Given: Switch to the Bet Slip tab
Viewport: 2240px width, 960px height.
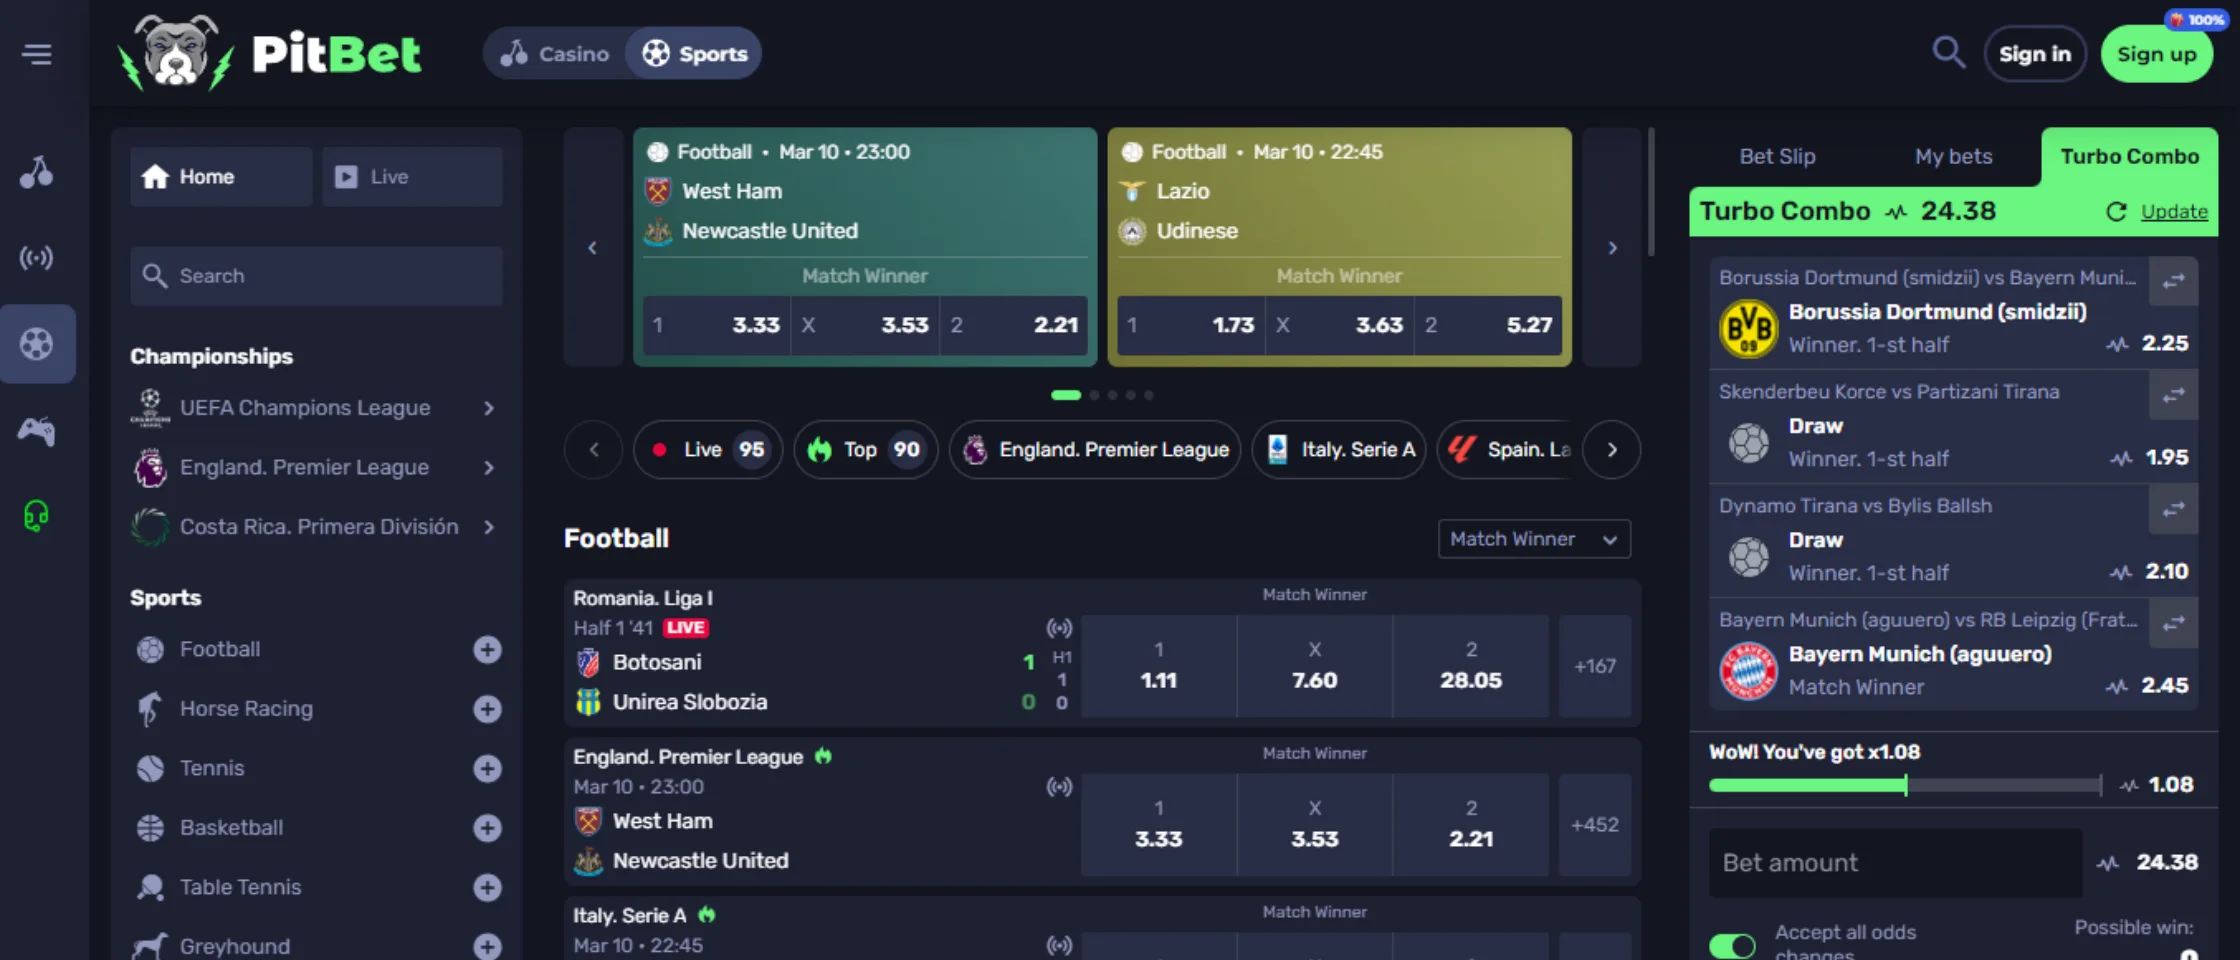Looking at the screenshot, I should point(1776,156).
